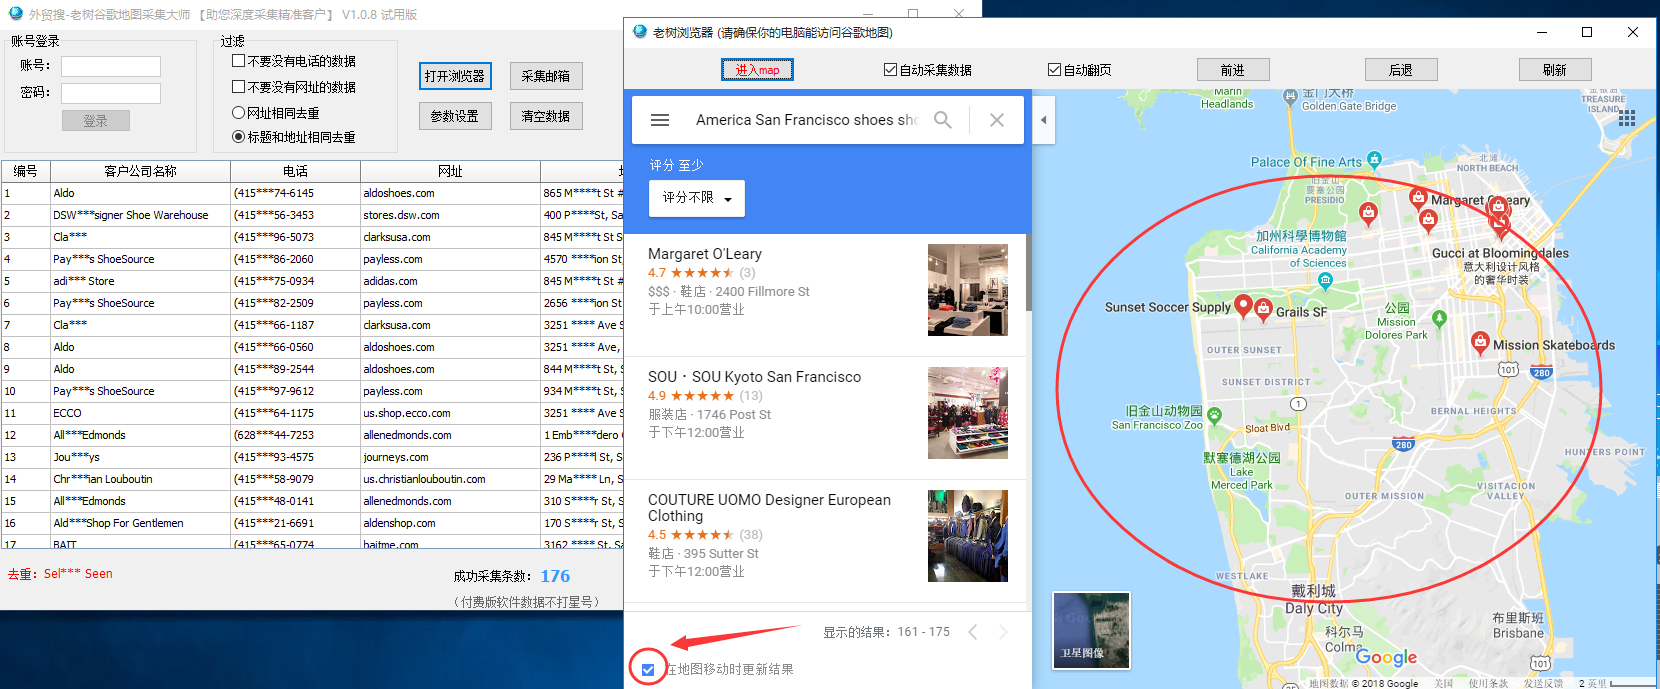The height and width of the screenshot is (689, 1660).
Task: Click the Google logo on map
Action: pyautogui.click(x=1386, y=657)
